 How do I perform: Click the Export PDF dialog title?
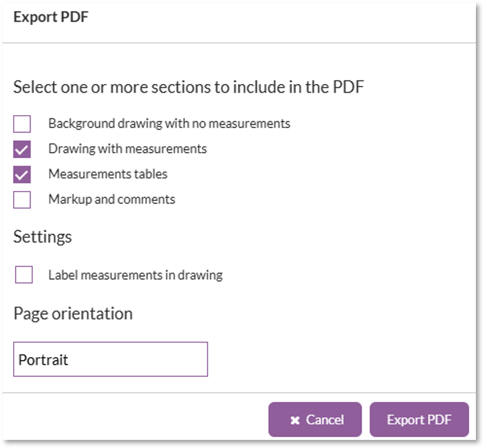[51, 17]
